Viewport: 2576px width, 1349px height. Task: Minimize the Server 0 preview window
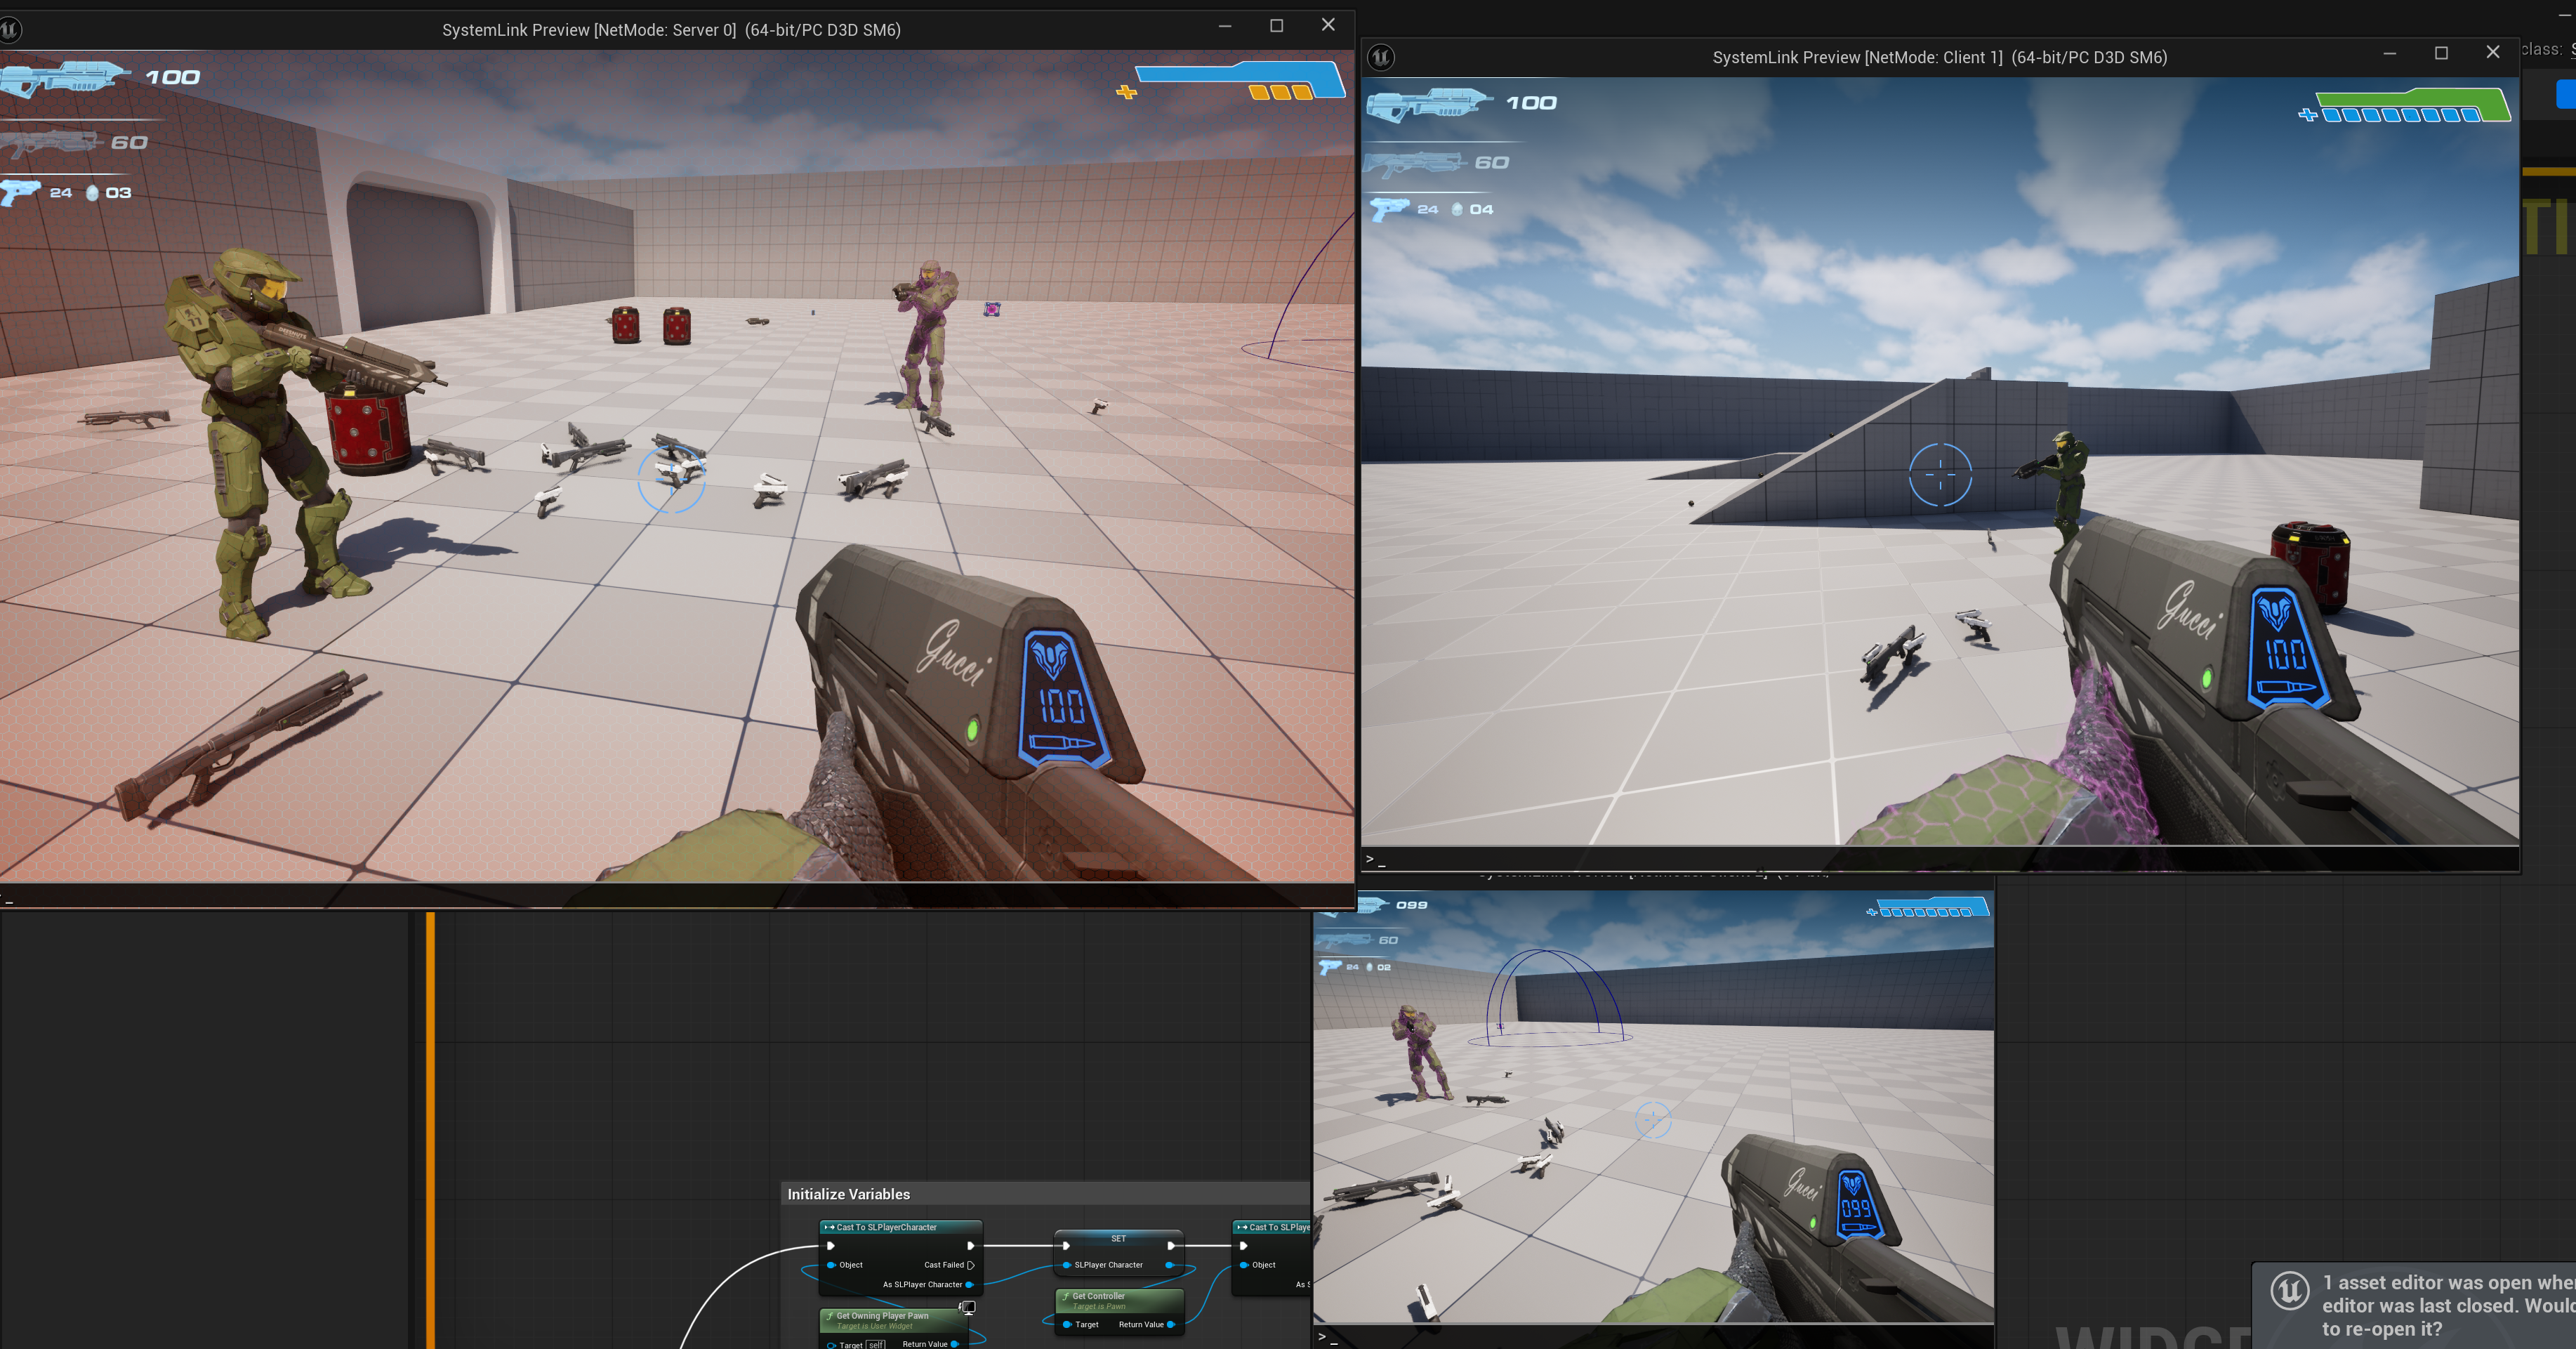1225,26
